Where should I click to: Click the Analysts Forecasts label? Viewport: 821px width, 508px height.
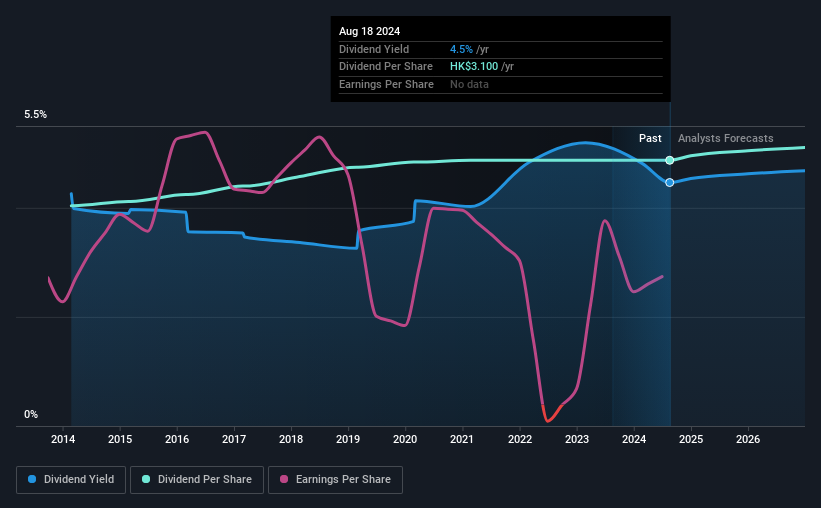726,138
